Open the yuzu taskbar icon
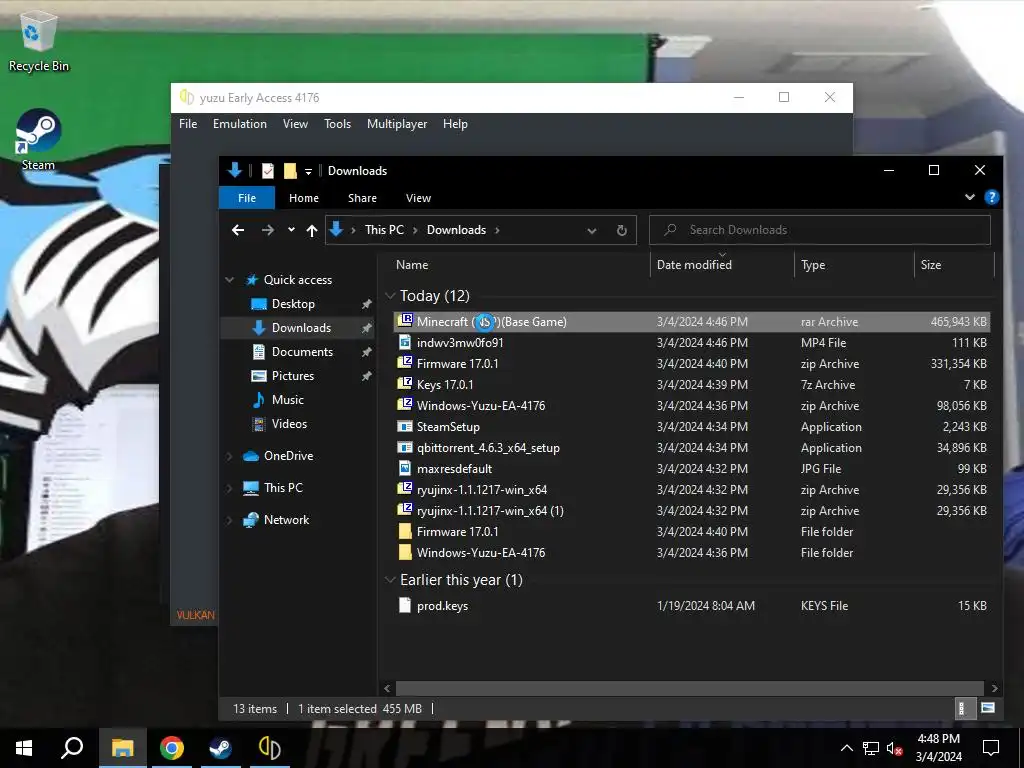This screenshot has height=768, width=1024. click(269, 748)
